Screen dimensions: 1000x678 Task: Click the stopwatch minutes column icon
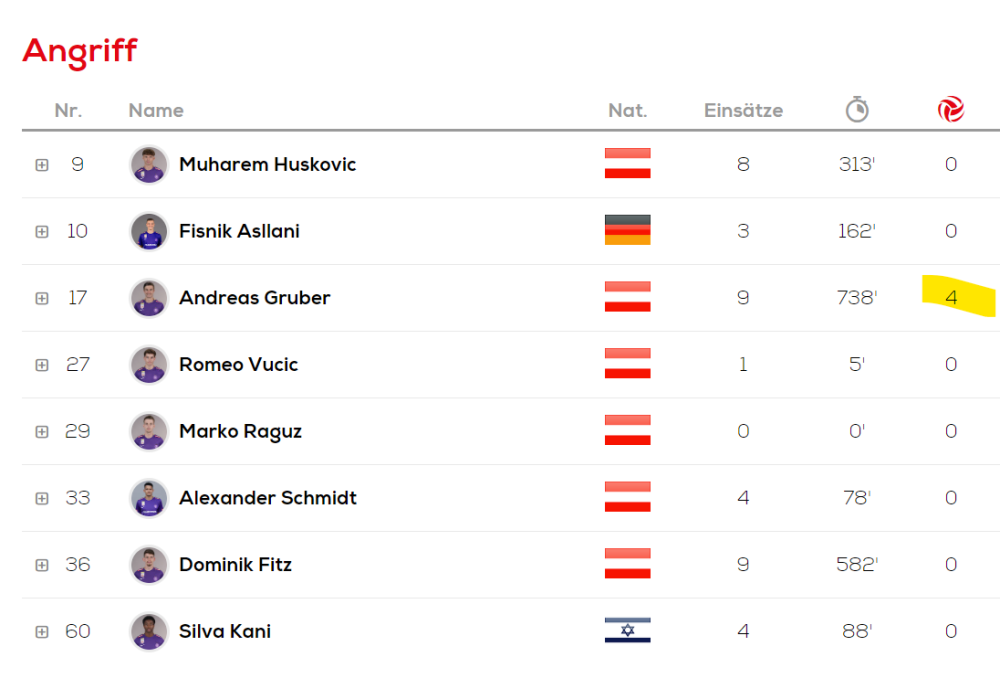point(857,110)
